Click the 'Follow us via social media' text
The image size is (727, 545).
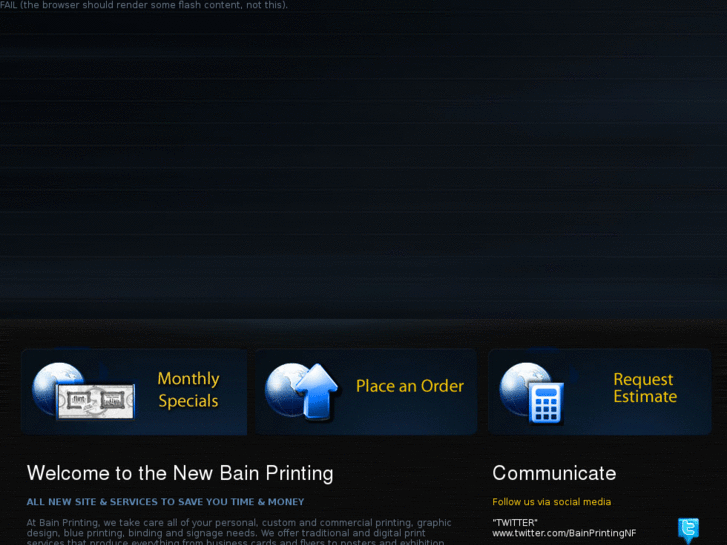tap(551, 502)
